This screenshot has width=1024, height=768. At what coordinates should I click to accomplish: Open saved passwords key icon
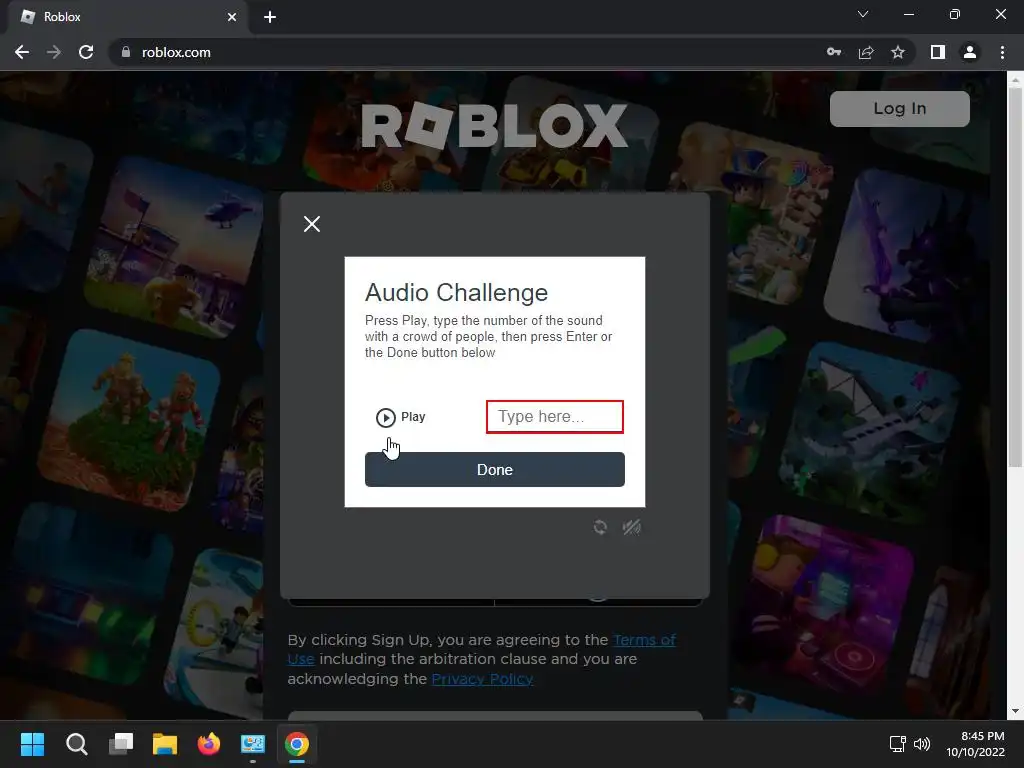tap(834, 52)
